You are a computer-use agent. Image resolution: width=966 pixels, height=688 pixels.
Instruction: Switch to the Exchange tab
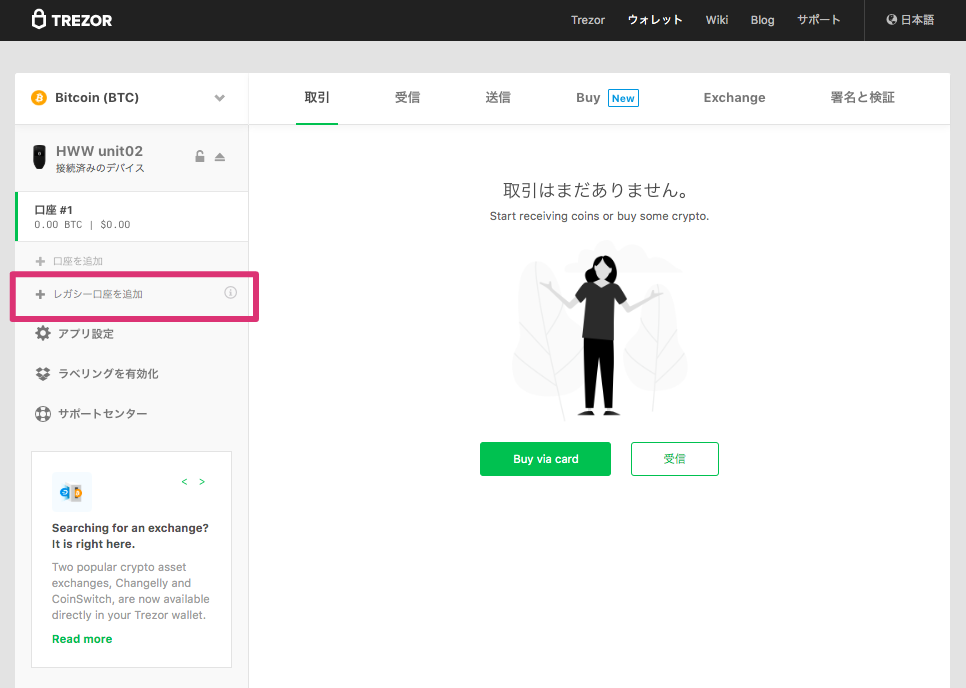(734, 97)
